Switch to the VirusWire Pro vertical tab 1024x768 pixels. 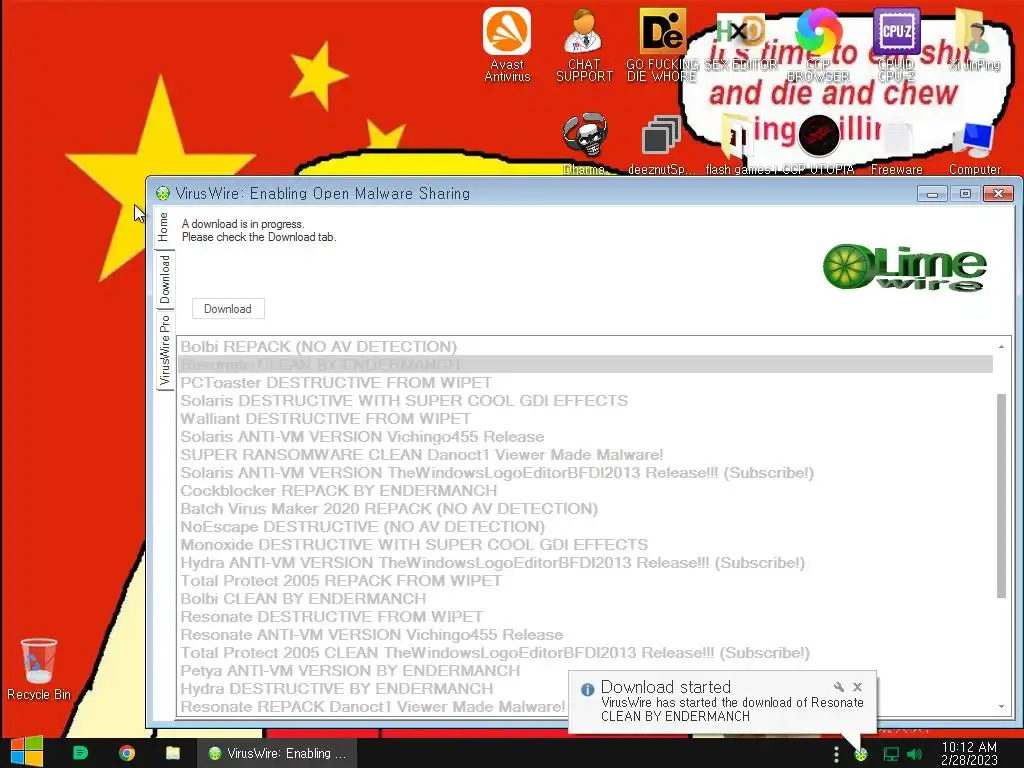[x=164, y=351]
